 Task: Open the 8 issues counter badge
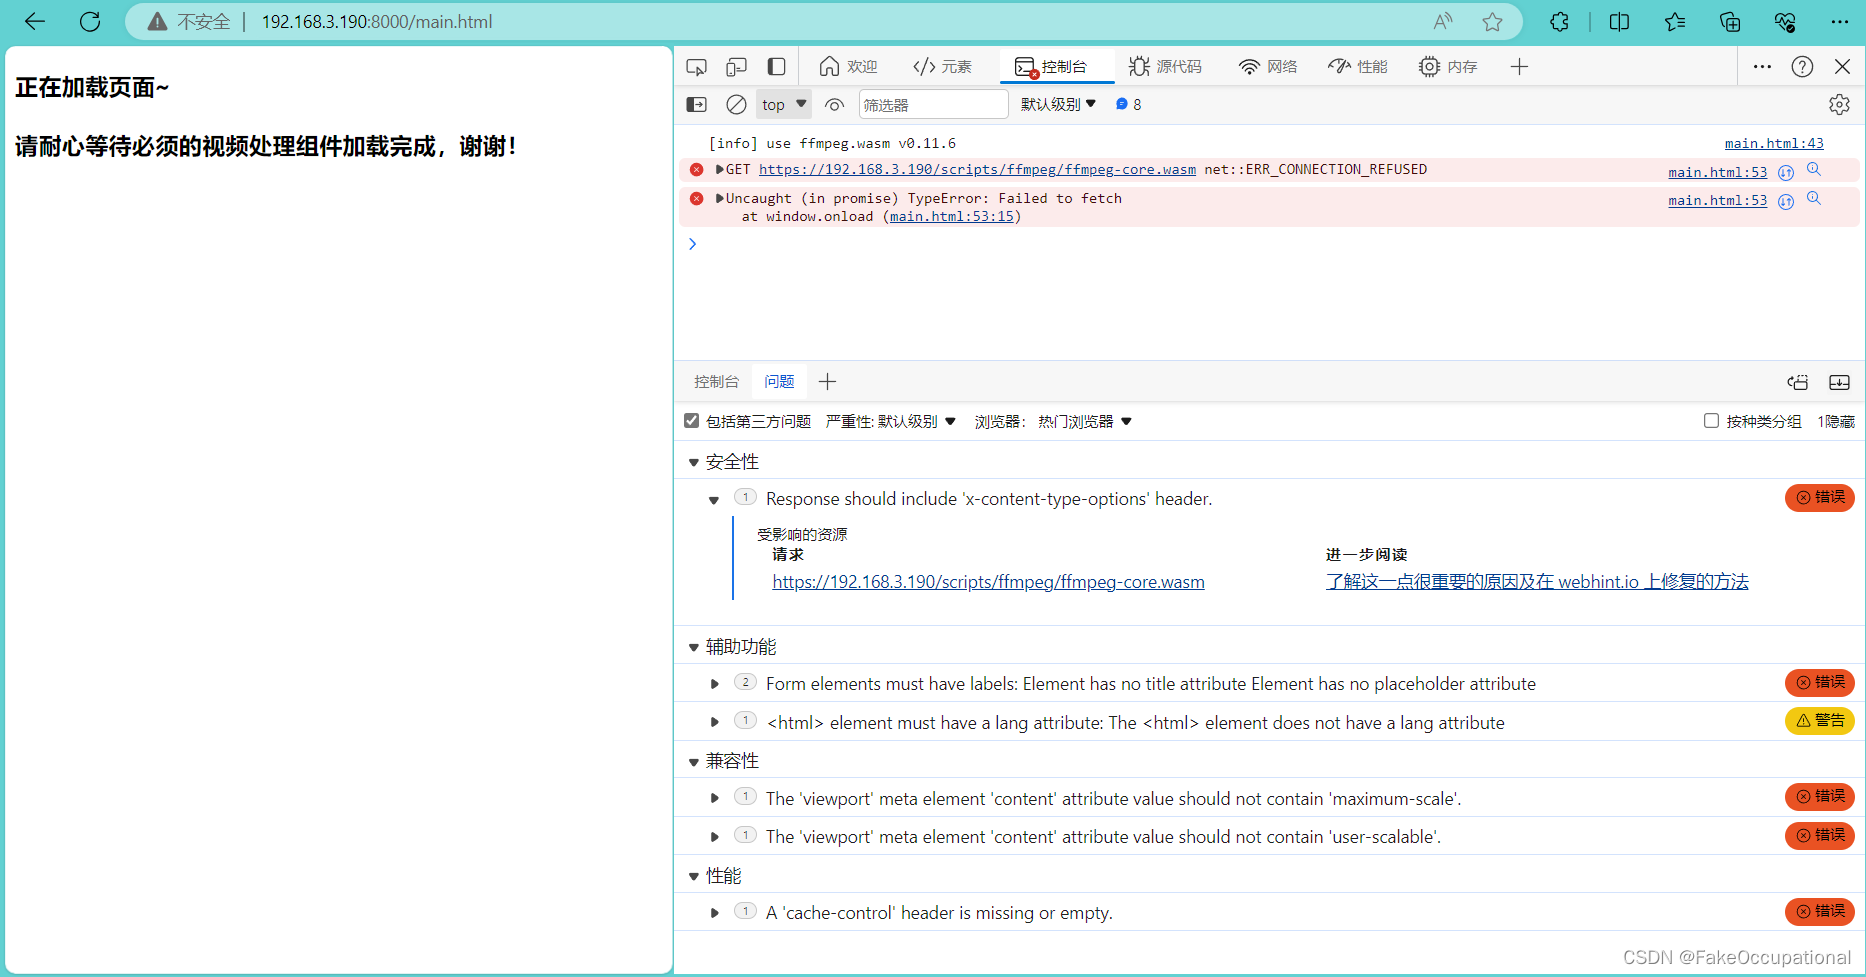point(1128,104)
